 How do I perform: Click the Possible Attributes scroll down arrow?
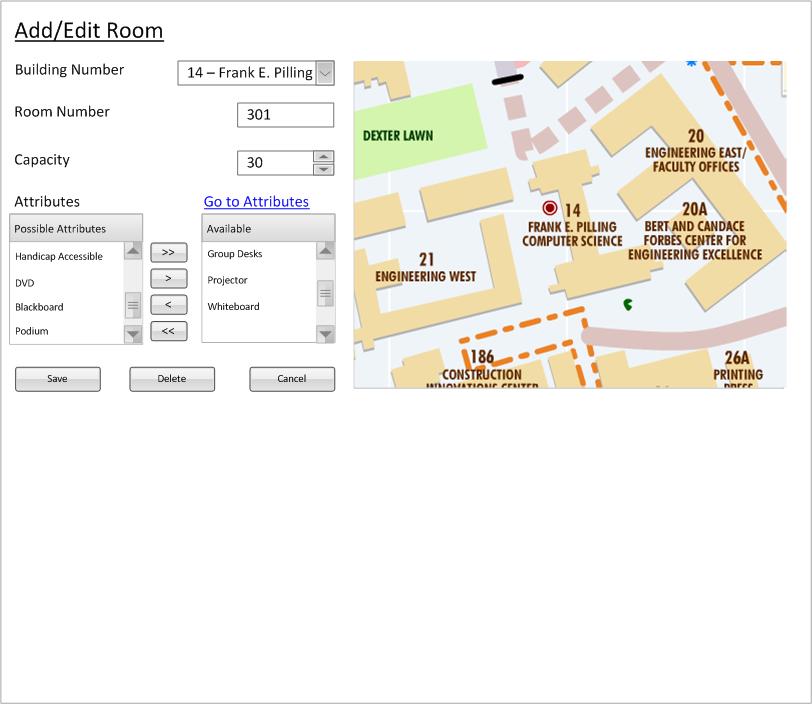(x=133, y=335)
